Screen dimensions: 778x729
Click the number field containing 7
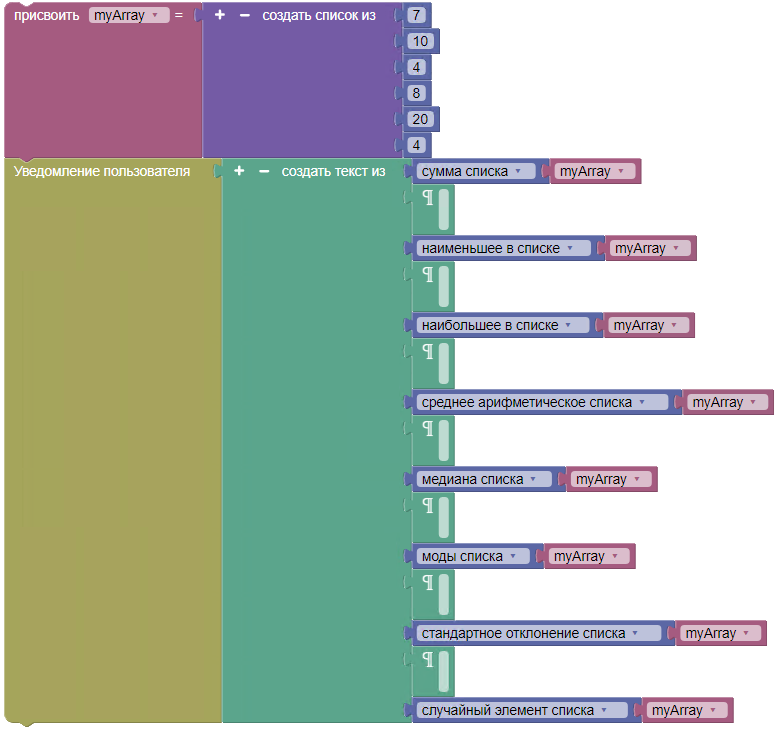click(416, 15)
